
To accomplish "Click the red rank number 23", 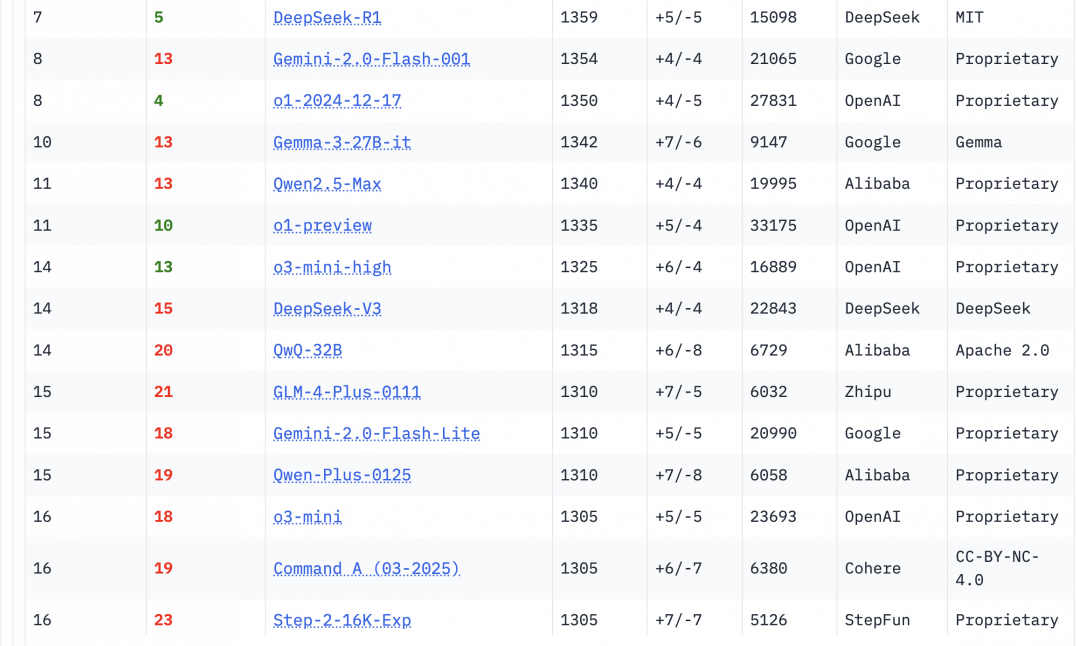I will [163, 620].
